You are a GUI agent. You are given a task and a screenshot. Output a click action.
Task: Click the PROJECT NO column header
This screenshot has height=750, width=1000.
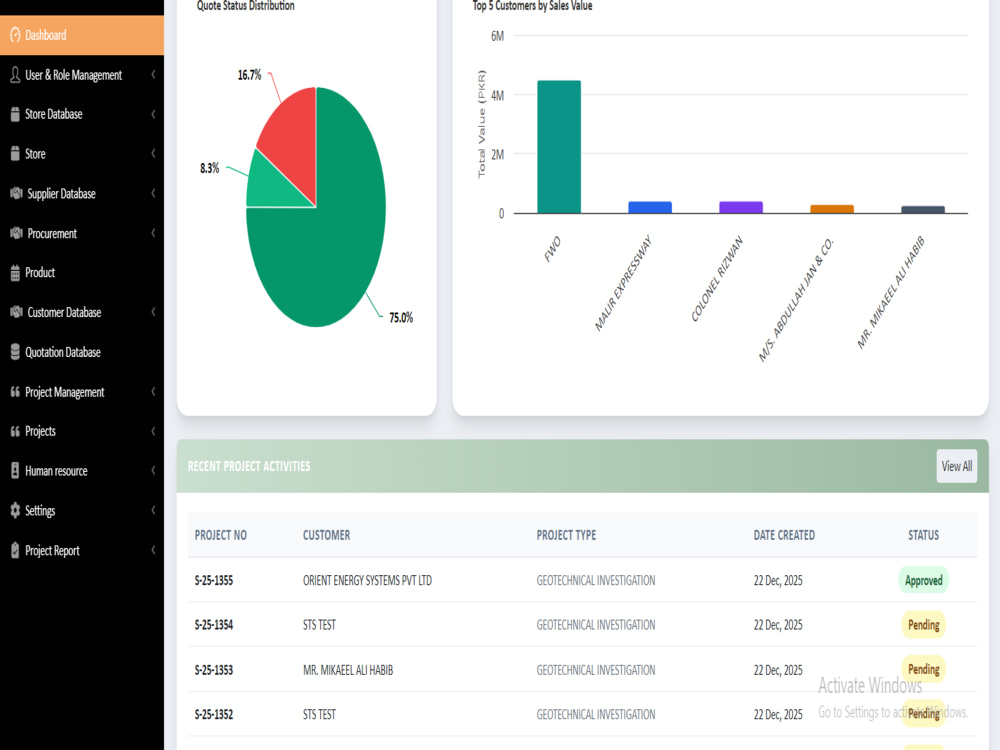pyautogui.click(x=221, y=535)
